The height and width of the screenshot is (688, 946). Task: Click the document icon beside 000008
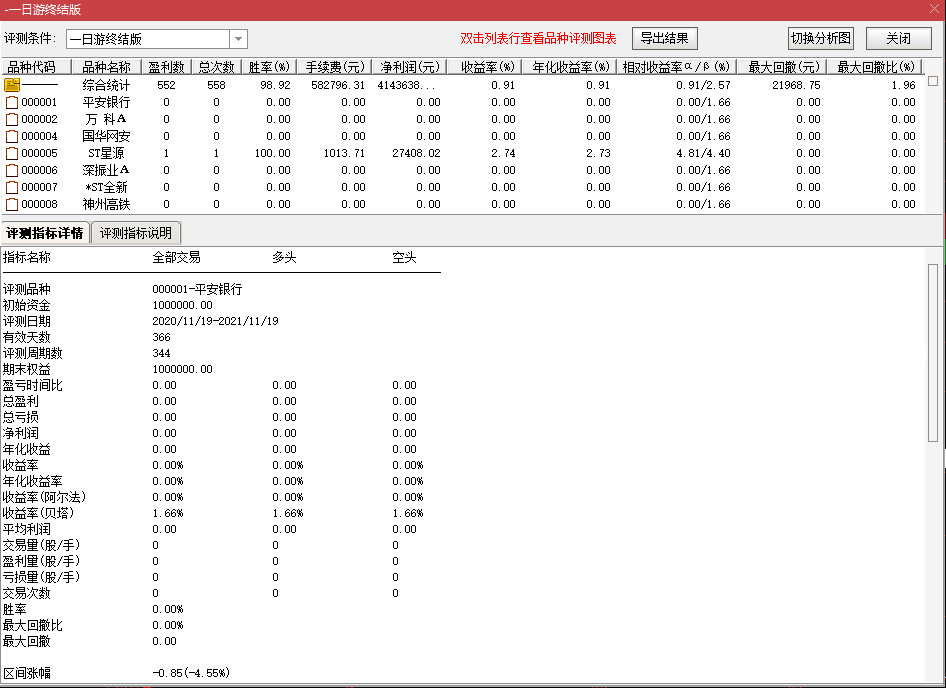click(12, 204)
